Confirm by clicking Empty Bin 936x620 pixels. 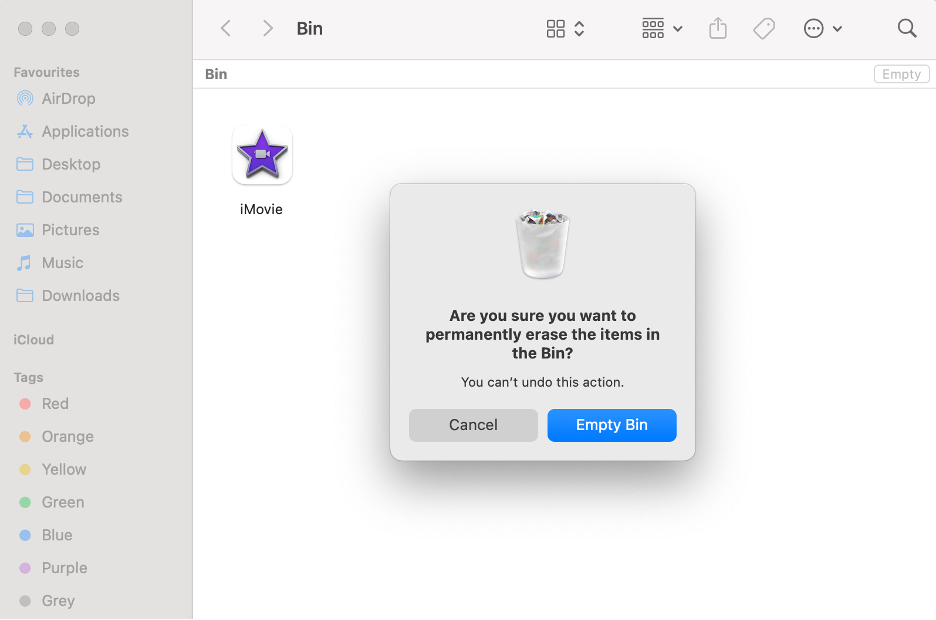pos(611,425)
